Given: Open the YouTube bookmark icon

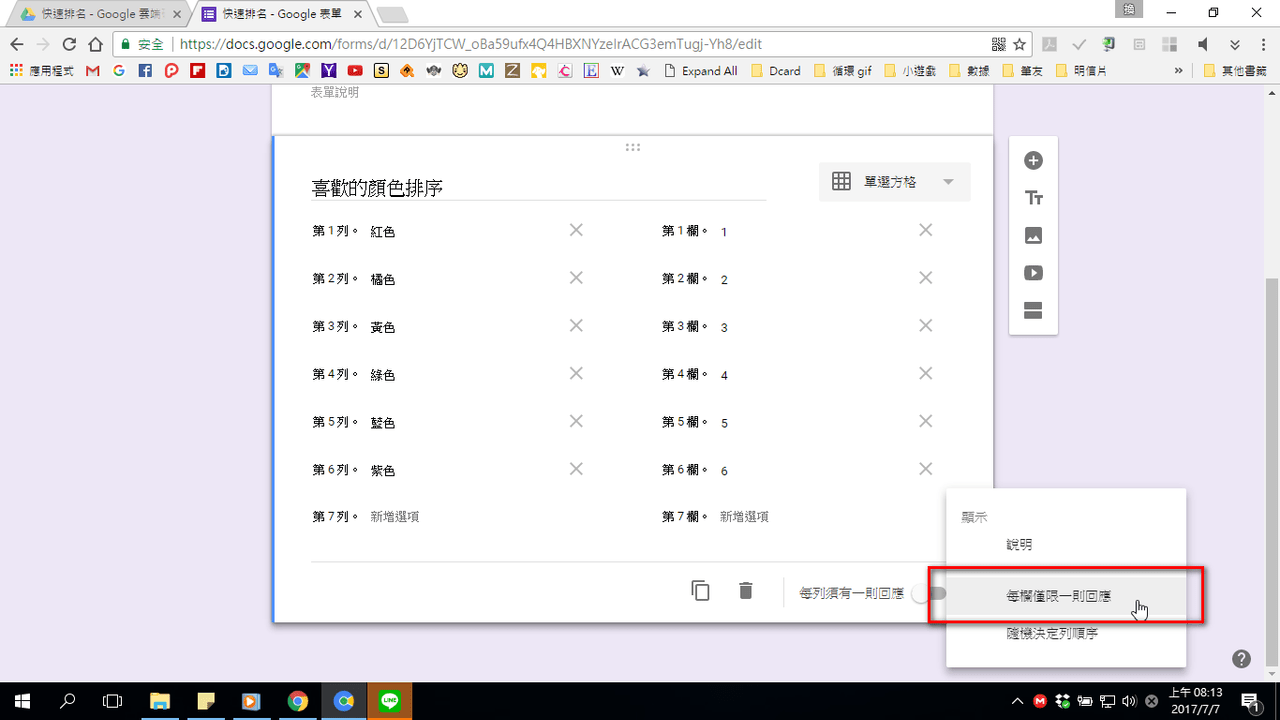Looking at the screenshot, I should click(355, 71).
